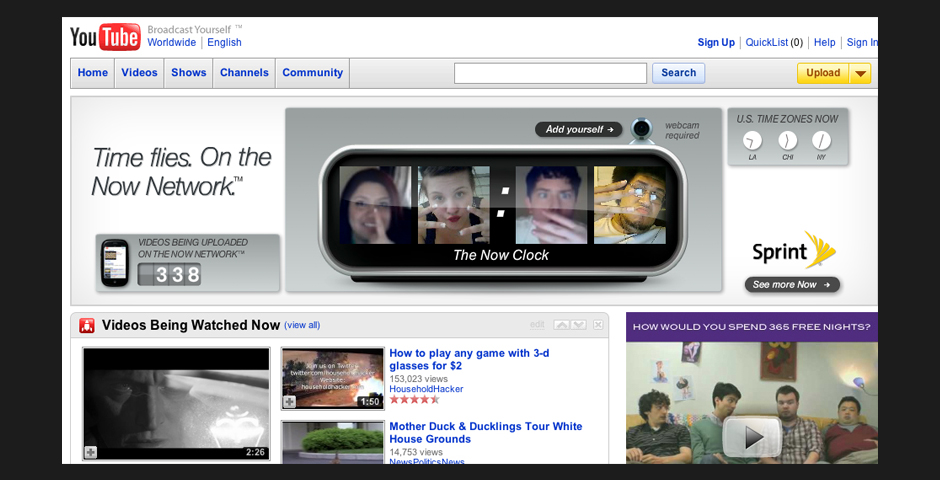Open Mother Duck & Ducklings video title
The height and width of the screenshot is (480, 940).
click(486, 433)
